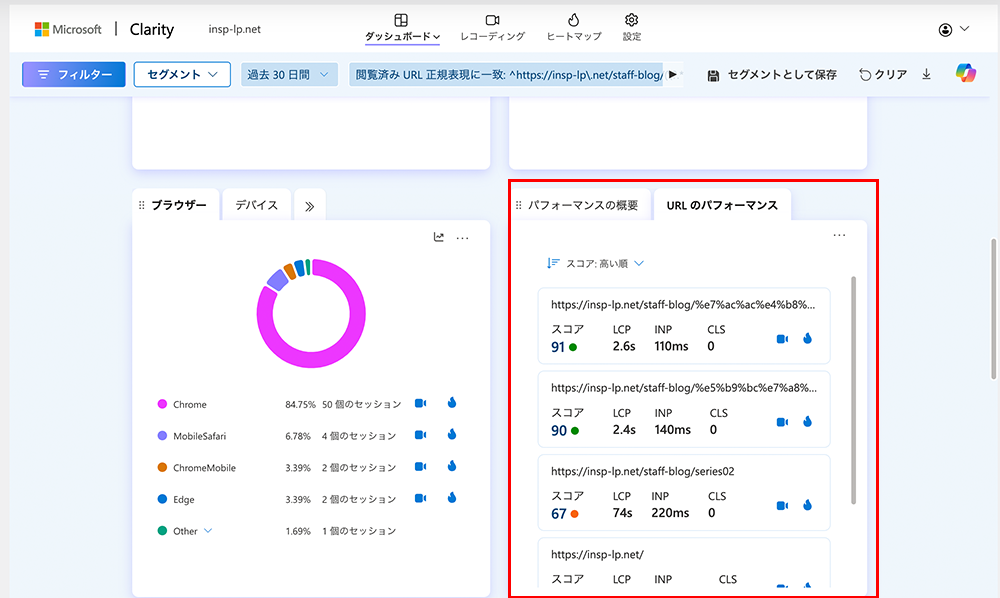This screenshot has height=598, width=1000.
Task: Click the drag handle beside ブラウザー
Action: click(142, 205)
